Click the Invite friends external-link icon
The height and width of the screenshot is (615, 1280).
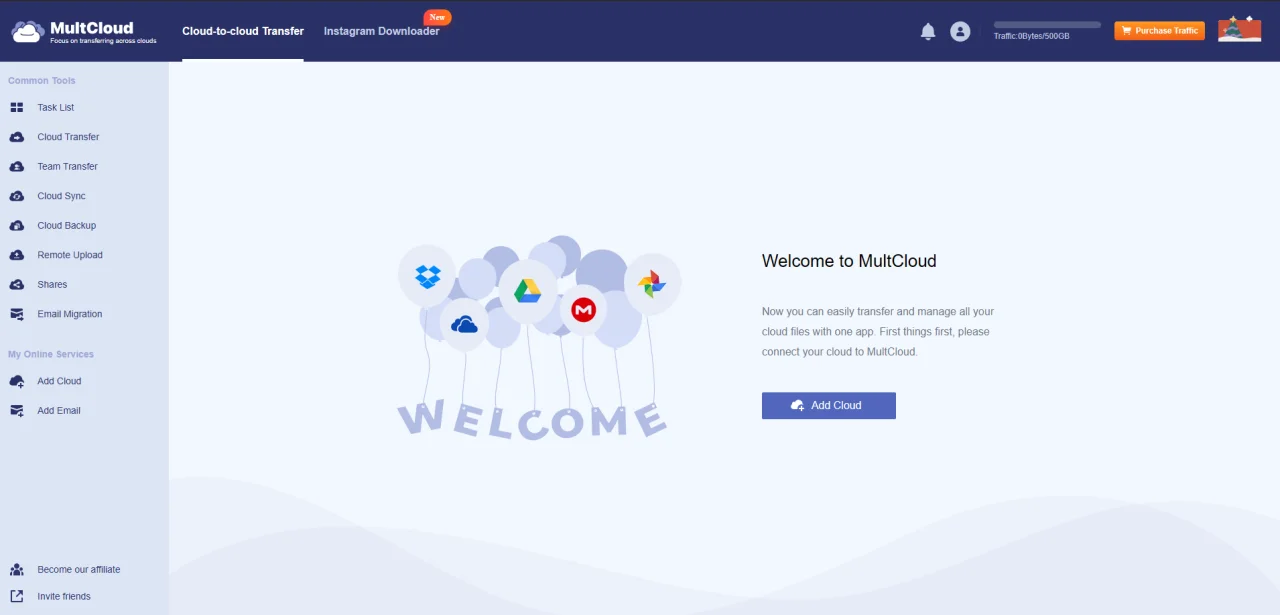[x=17, y=597]
